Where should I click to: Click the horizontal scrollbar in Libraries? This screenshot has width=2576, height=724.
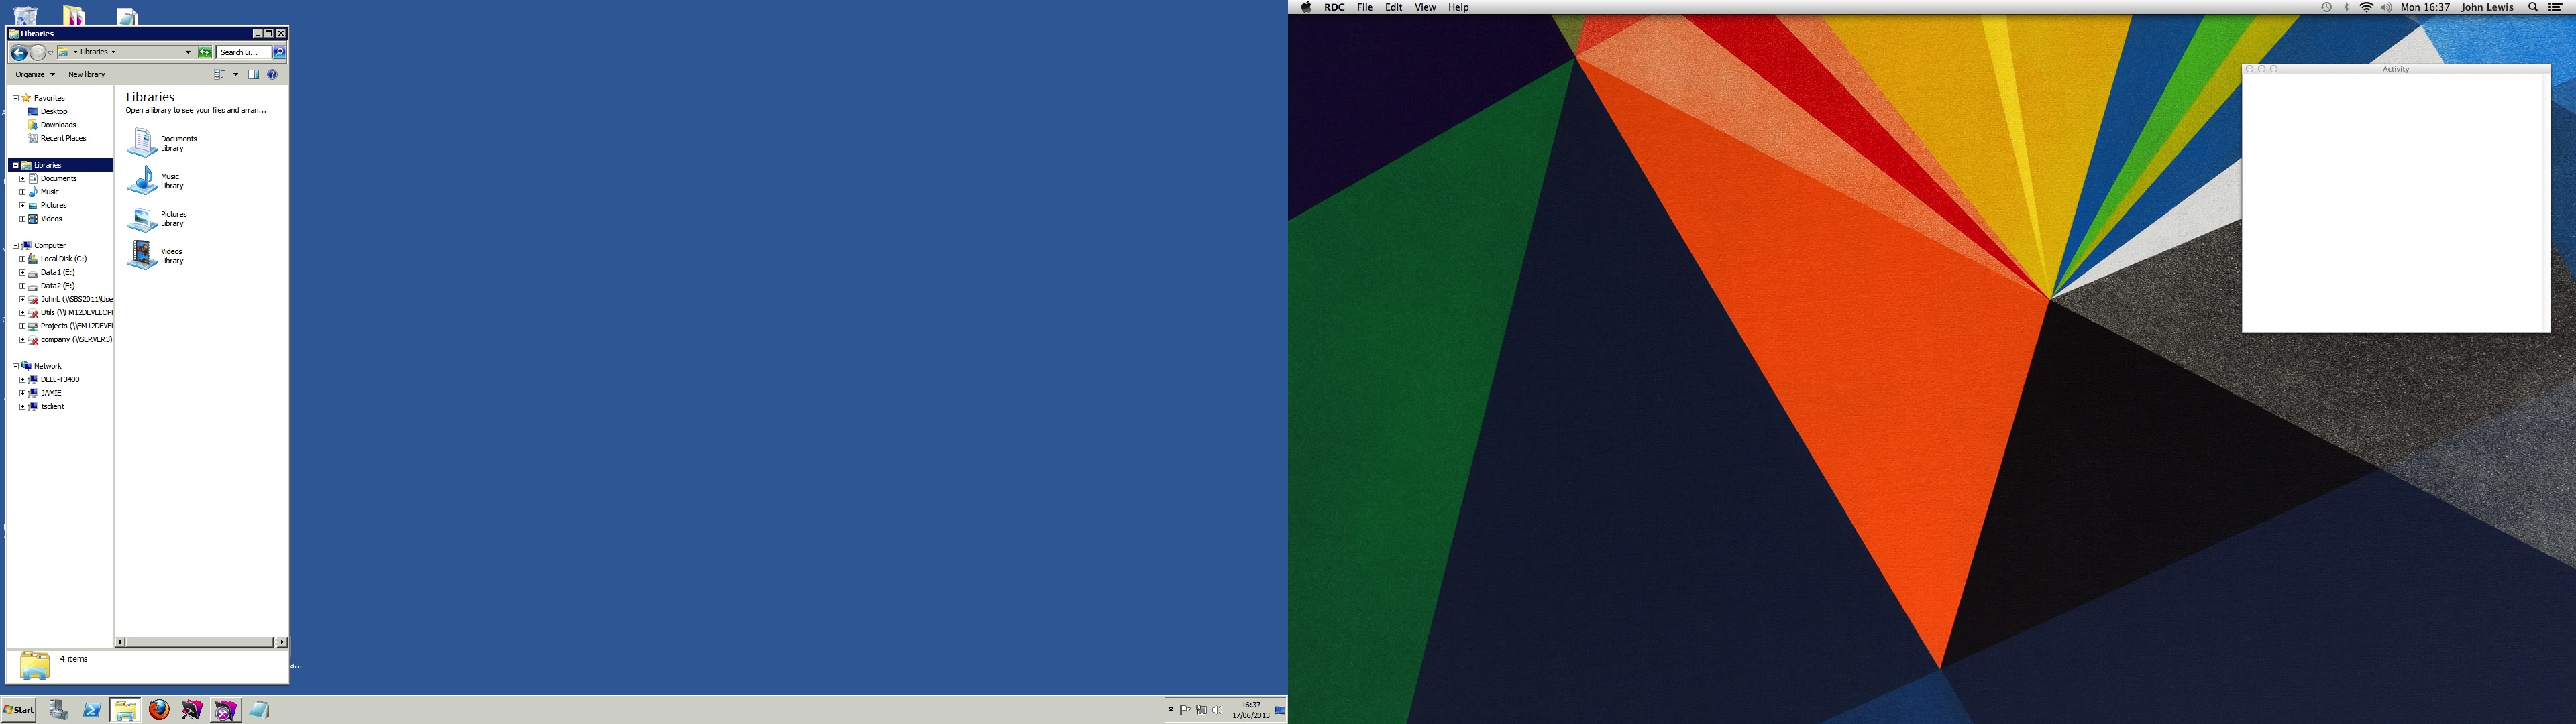pos(200,642)
